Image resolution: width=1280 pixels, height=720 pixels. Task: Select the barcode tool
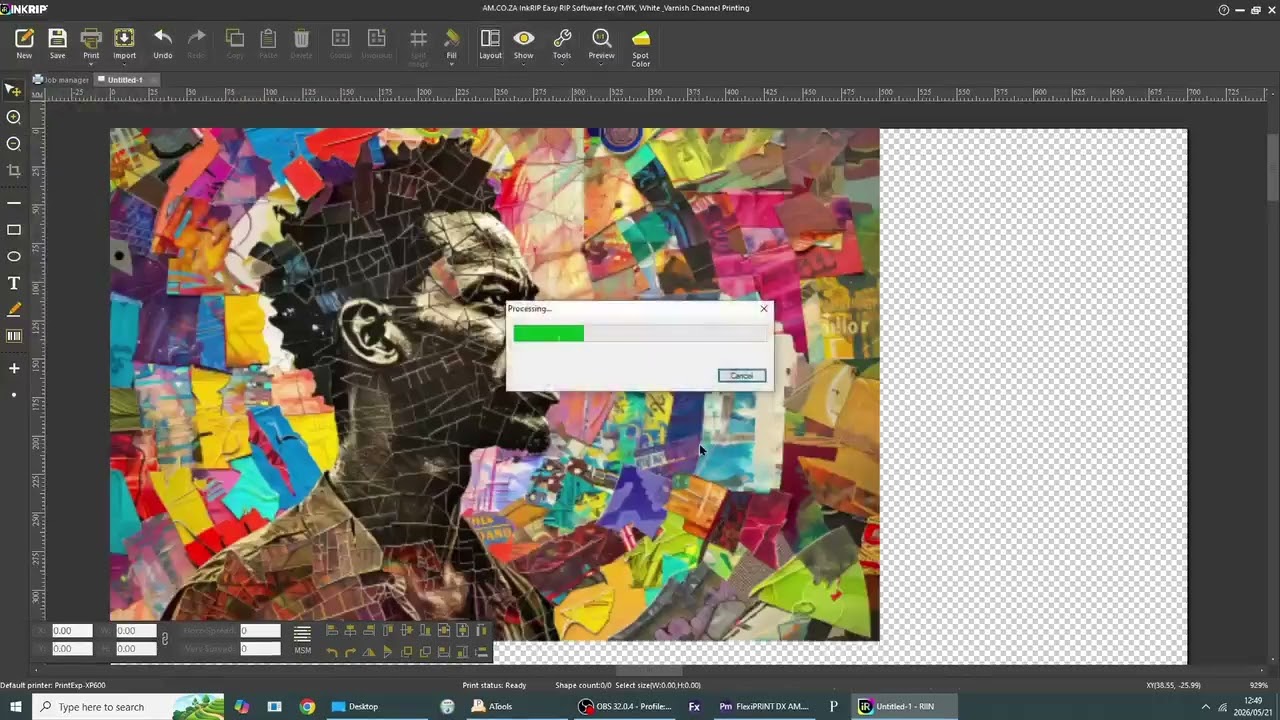14,336
